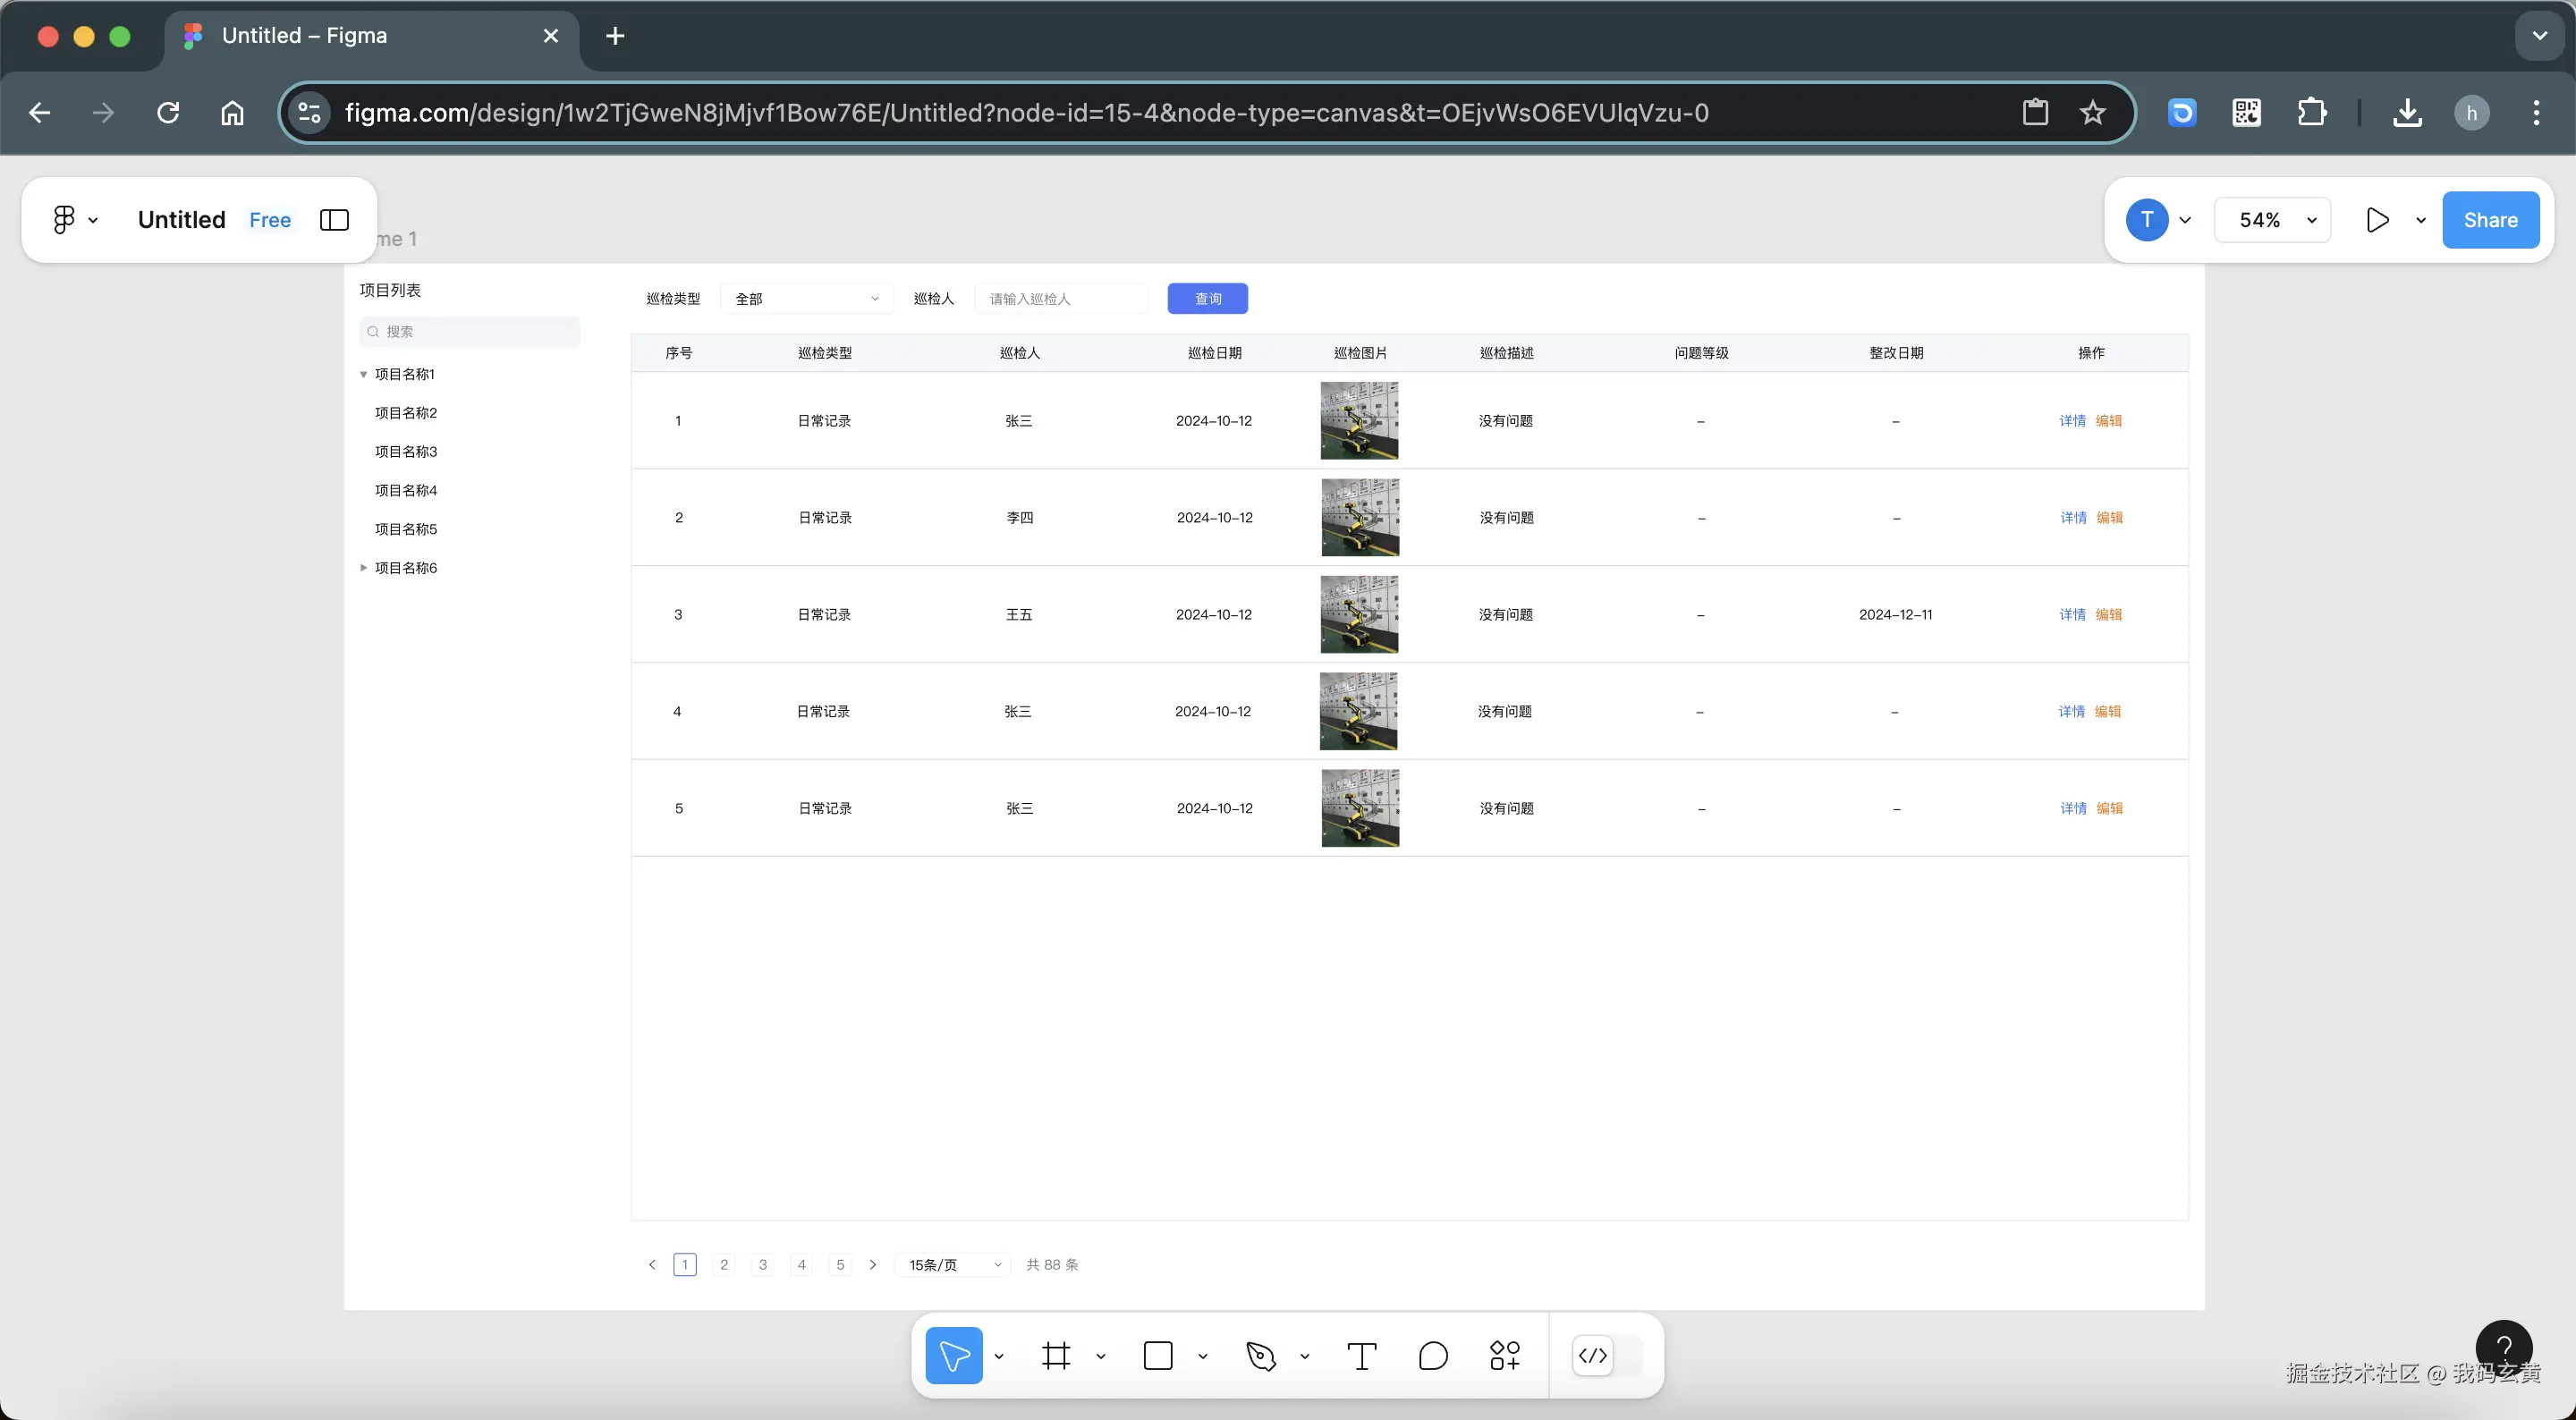Toggle Dev Mode switch
The height and width of the screenshot is (1420, 2576).
(x=1605, y=1356)
